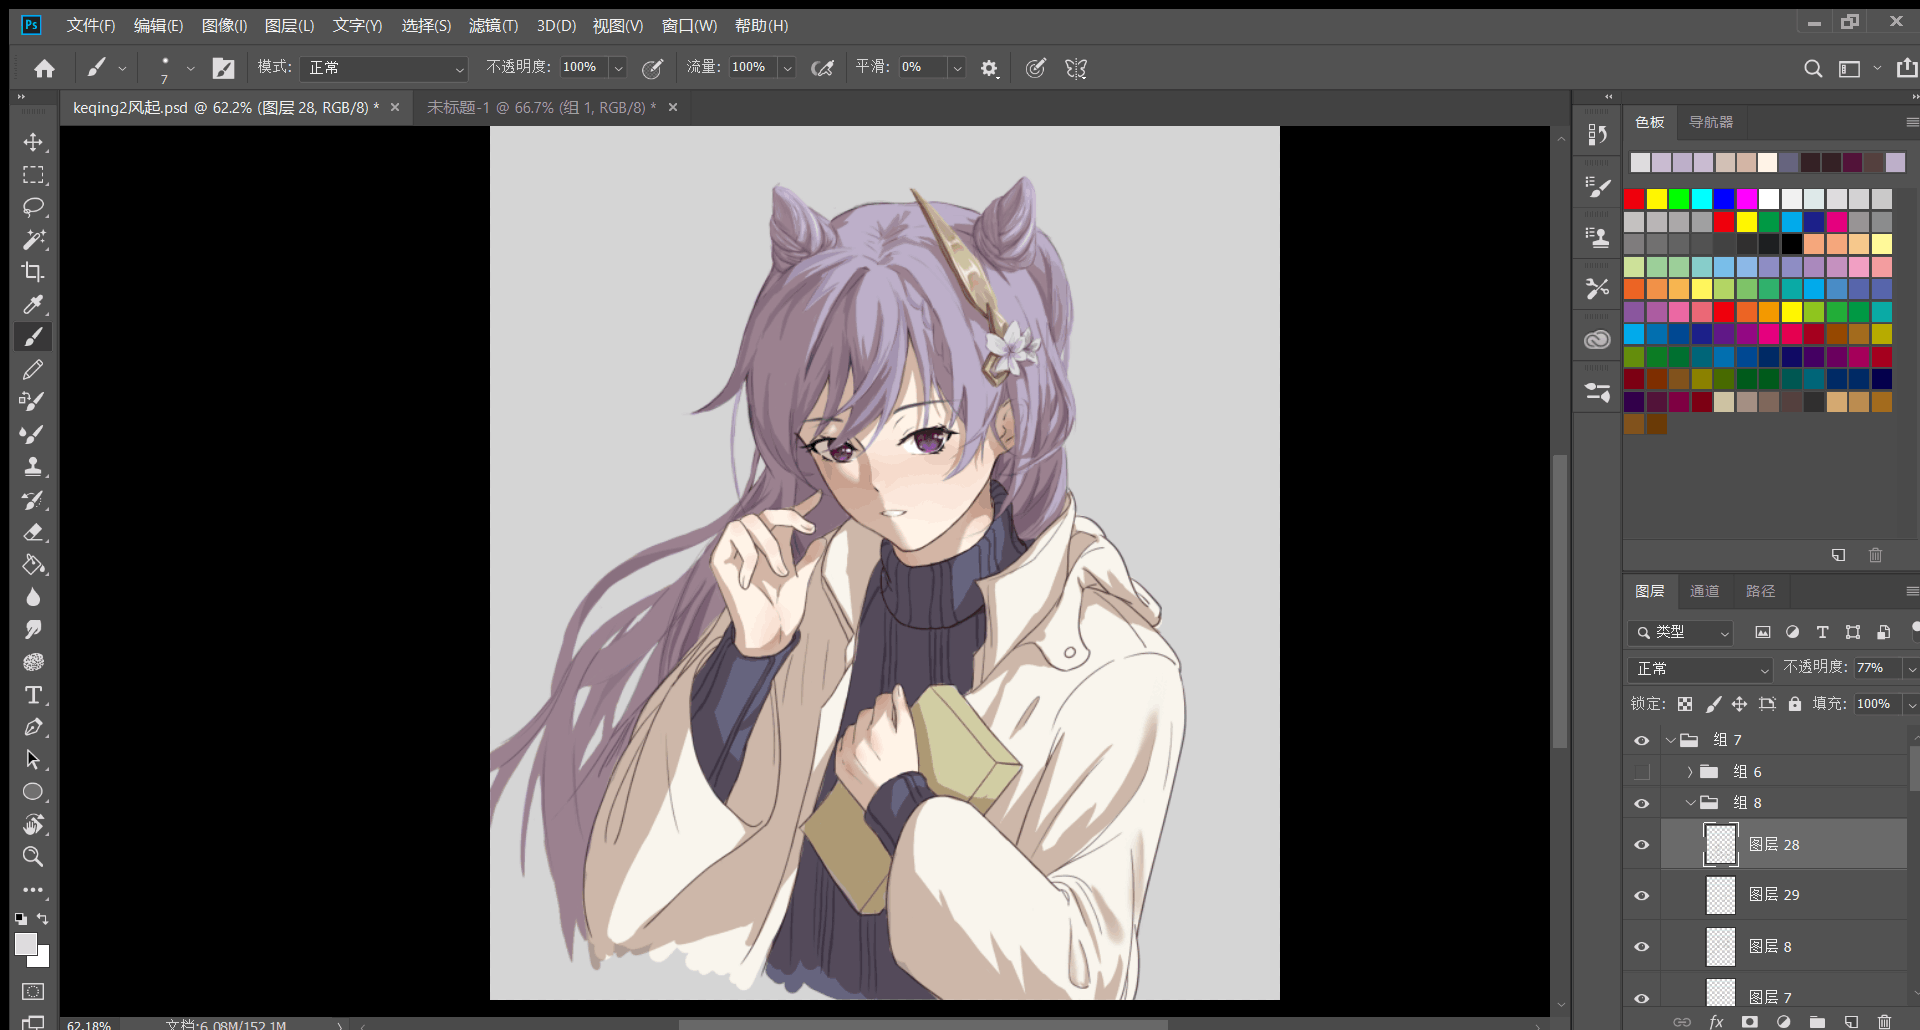This screenshot has width=1920, height=1030.
Task: Select the Zoom tool in toolbar
Action: [33, 857]
